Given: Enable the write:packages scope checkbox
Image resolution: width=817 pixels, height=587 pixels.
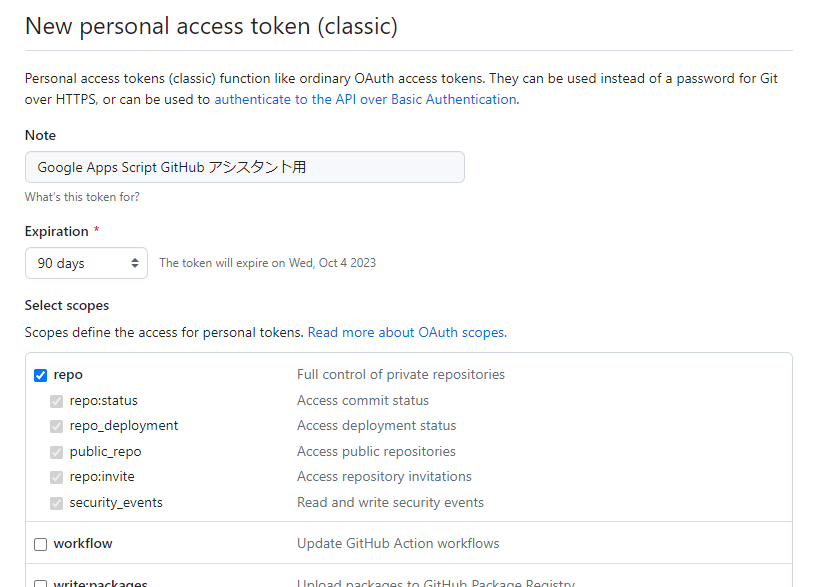Looking at the screenshot, I should click(x=41, y=584).
